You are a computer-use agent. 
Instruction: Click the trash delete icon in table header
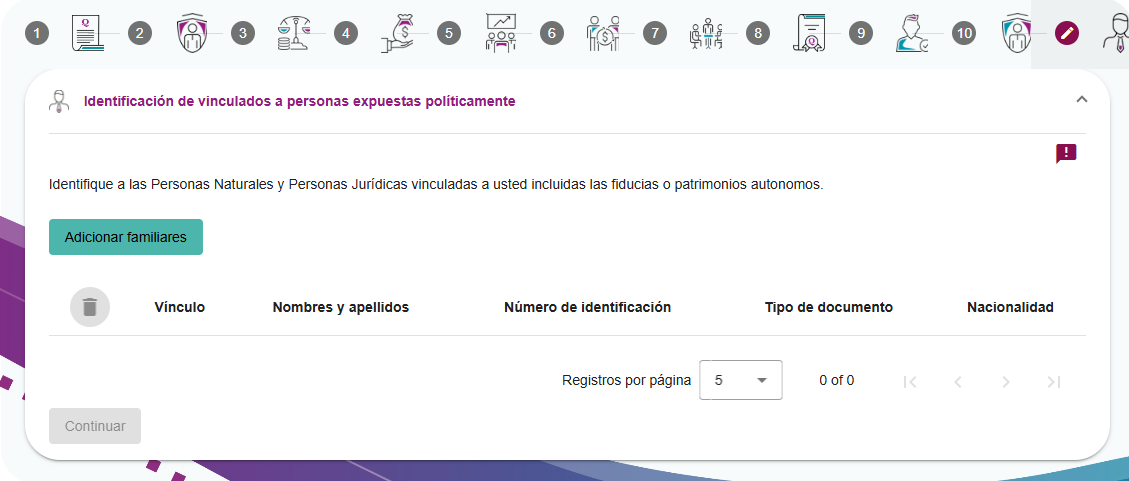tap(90, 307)
